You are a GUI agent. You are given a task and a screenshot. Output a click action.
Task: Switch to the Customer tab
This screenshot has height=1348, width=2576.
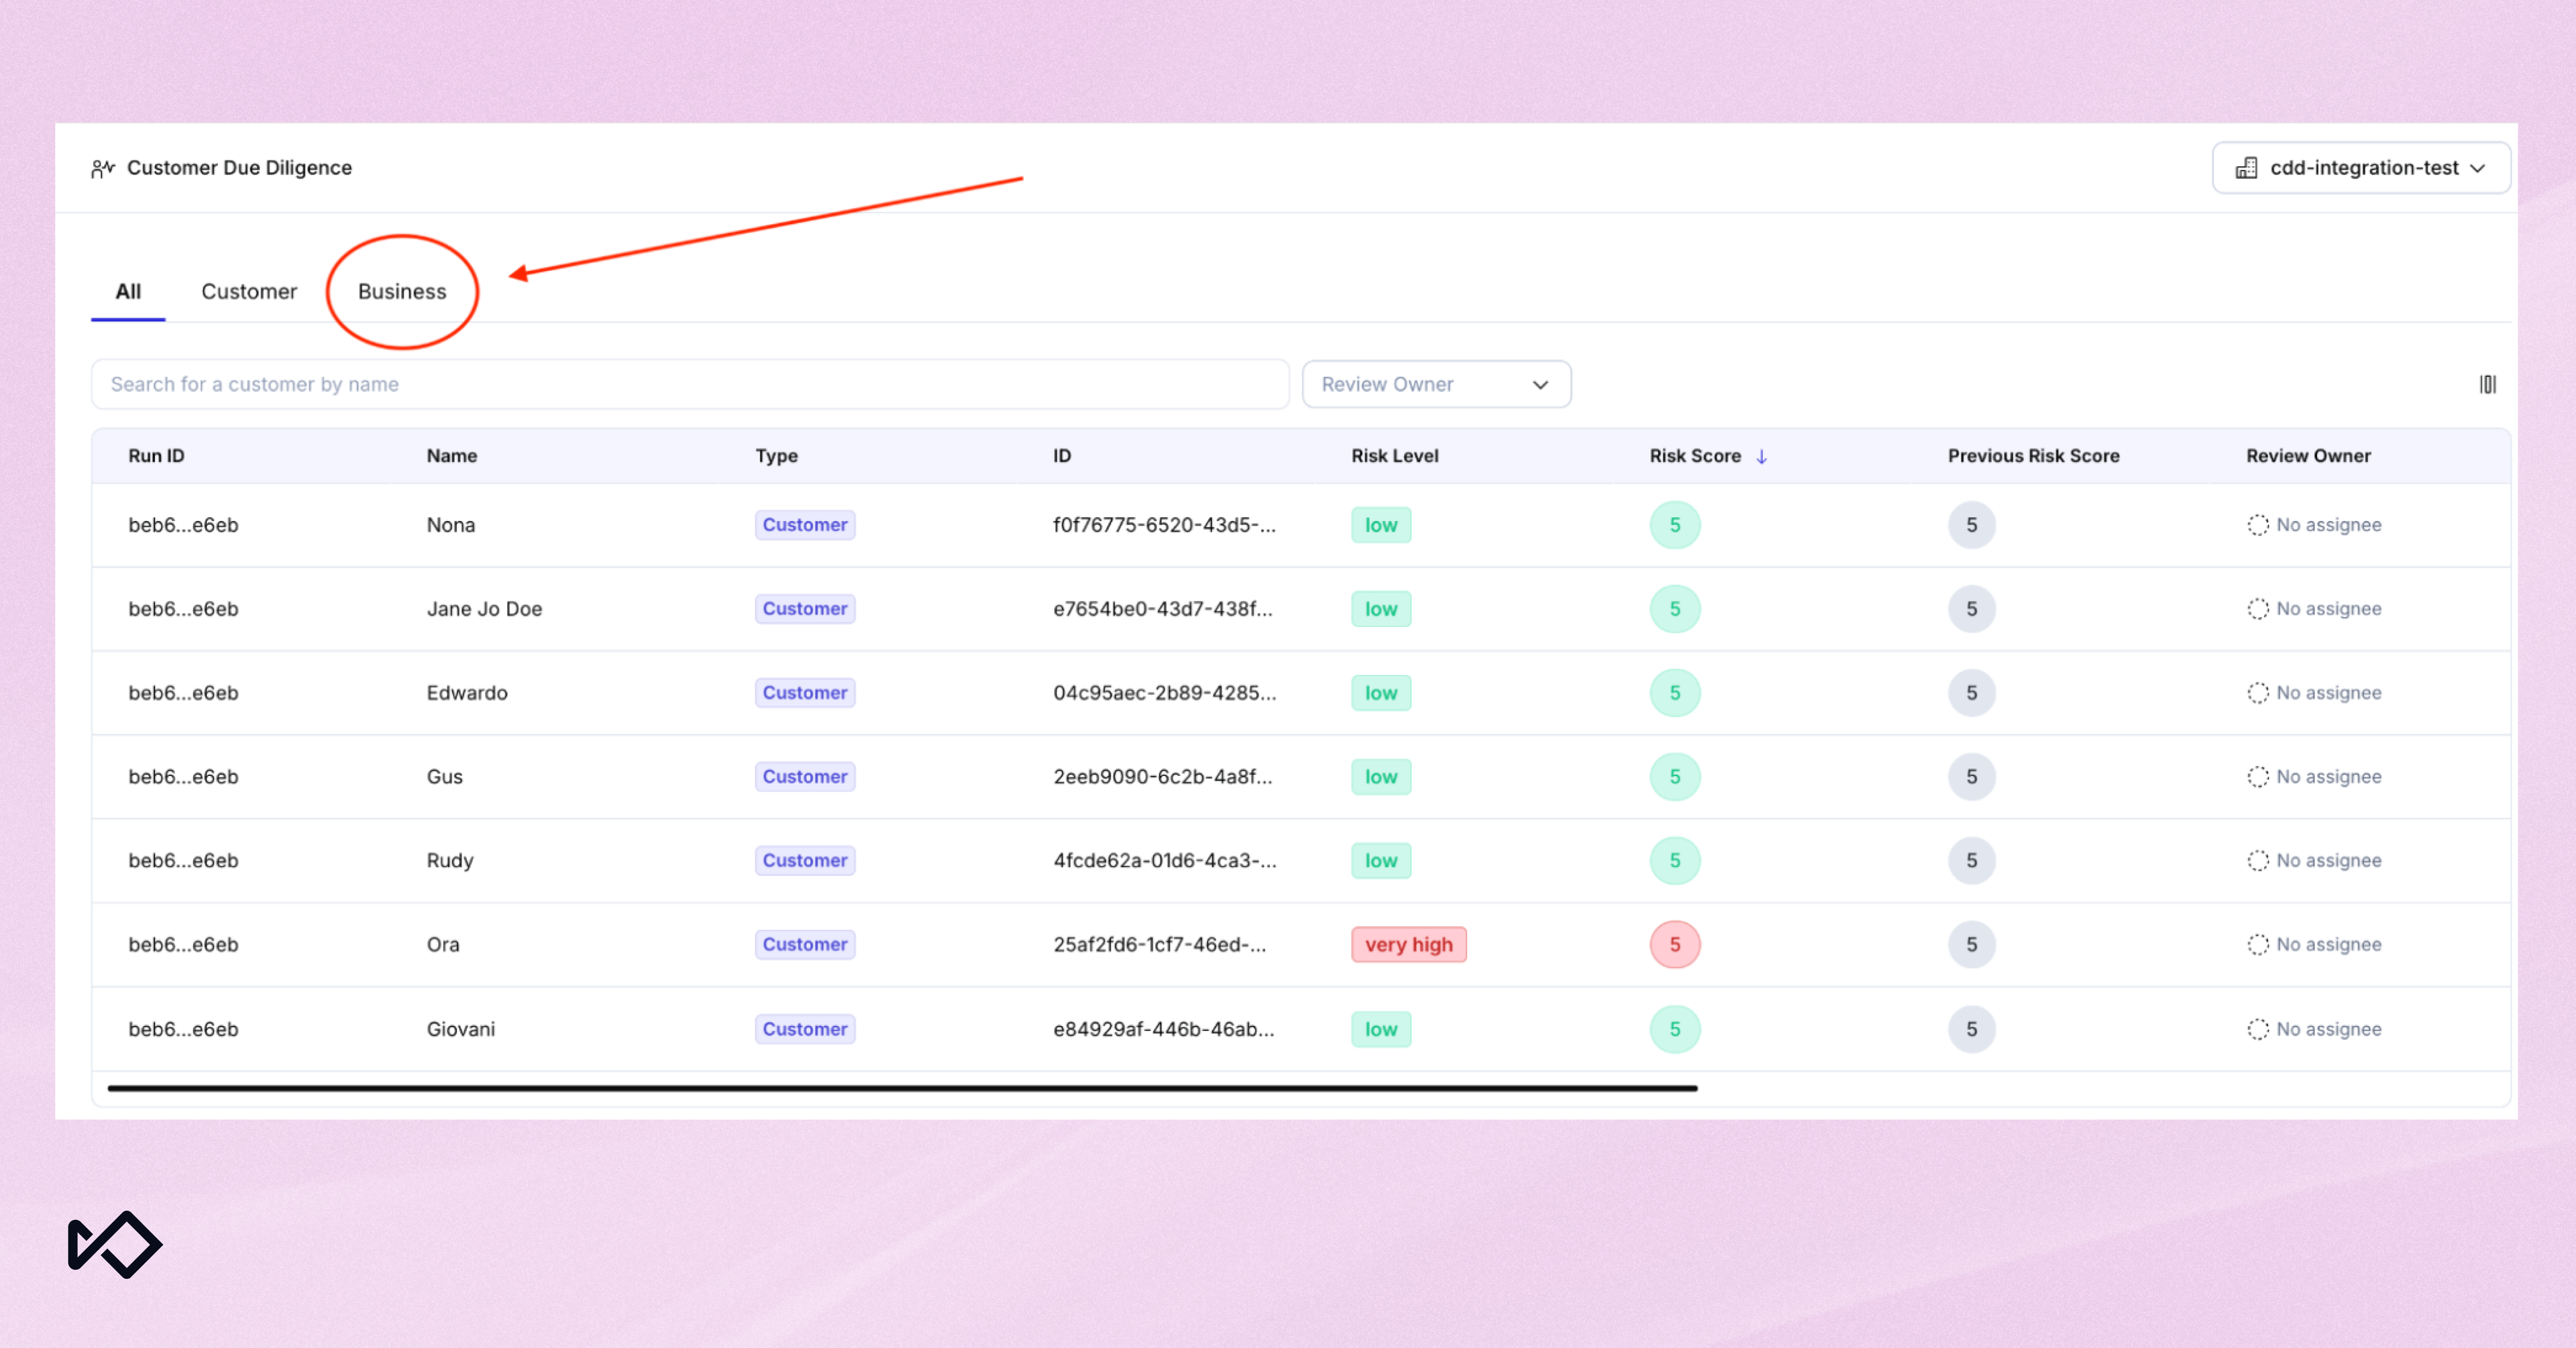coord(249,292)
